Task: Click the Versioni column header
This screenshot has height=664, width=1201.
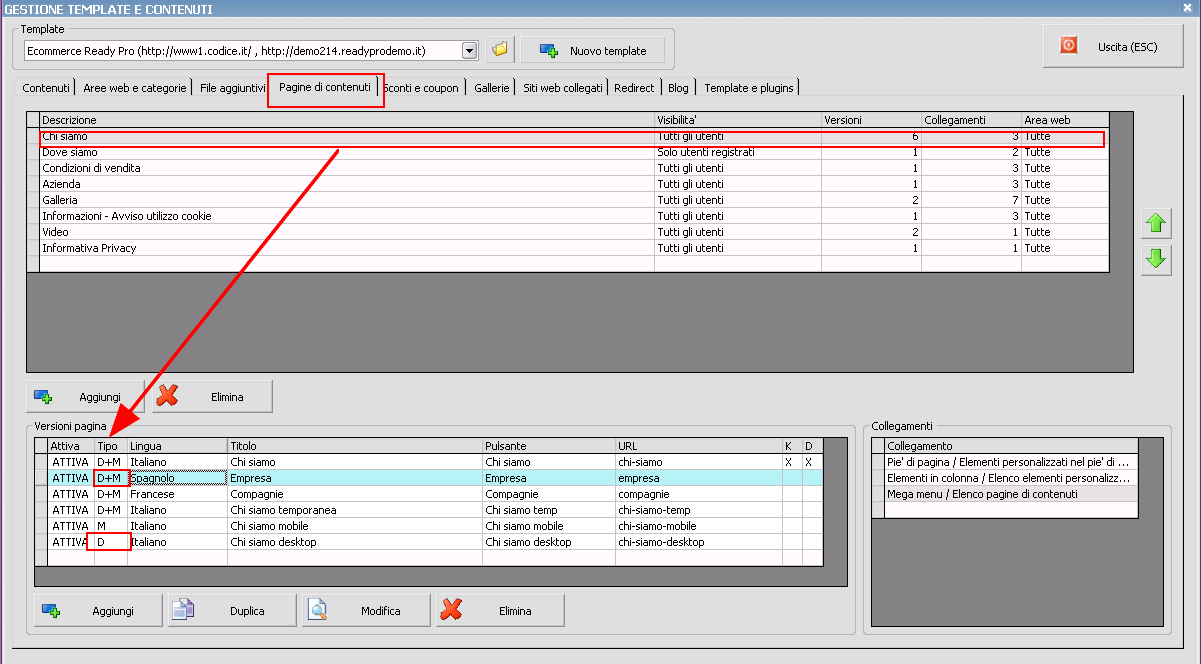Action: tap(871, 120)
